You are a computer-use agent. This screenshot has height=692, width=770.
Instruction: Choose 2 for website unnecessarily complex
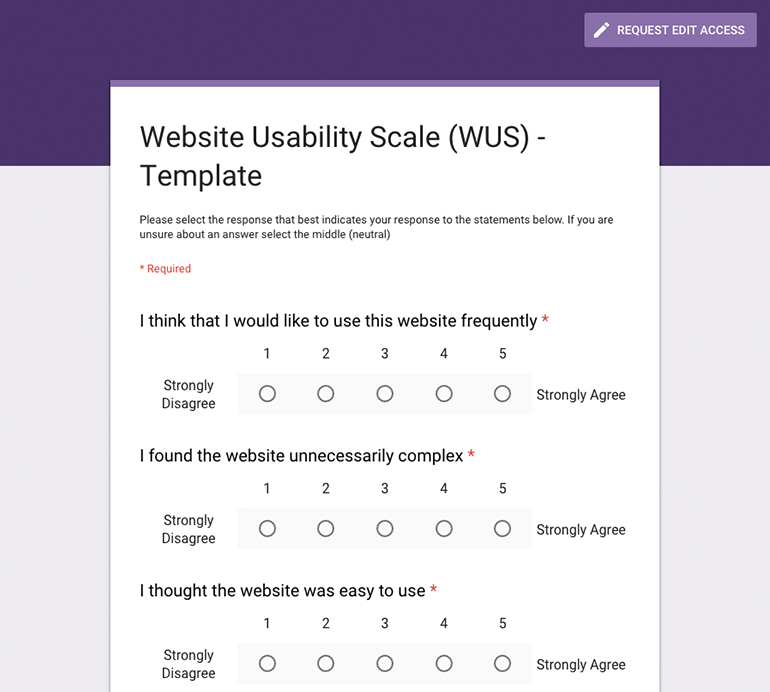tap(326, 528)
